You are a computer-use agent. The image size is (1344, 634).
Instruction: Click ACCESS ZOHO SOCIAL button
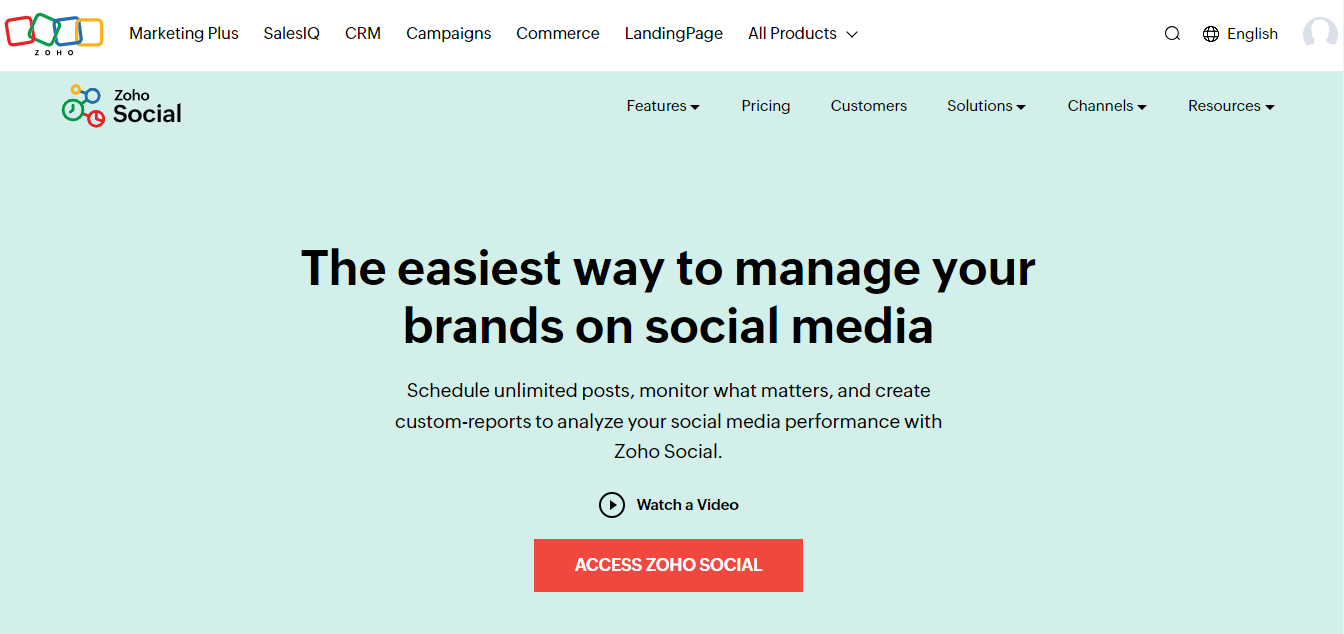(668, 565)
